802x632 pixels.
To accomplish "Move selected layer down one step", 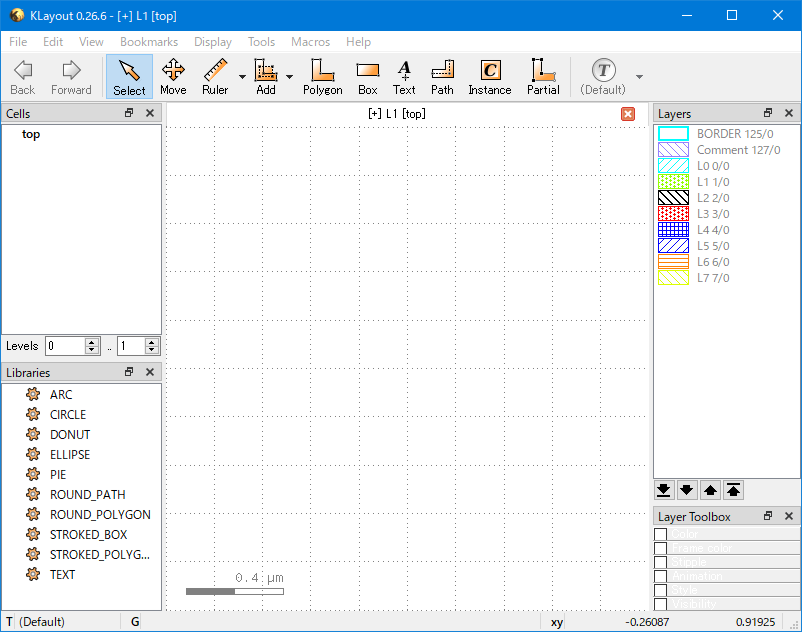I will point(687,490).
